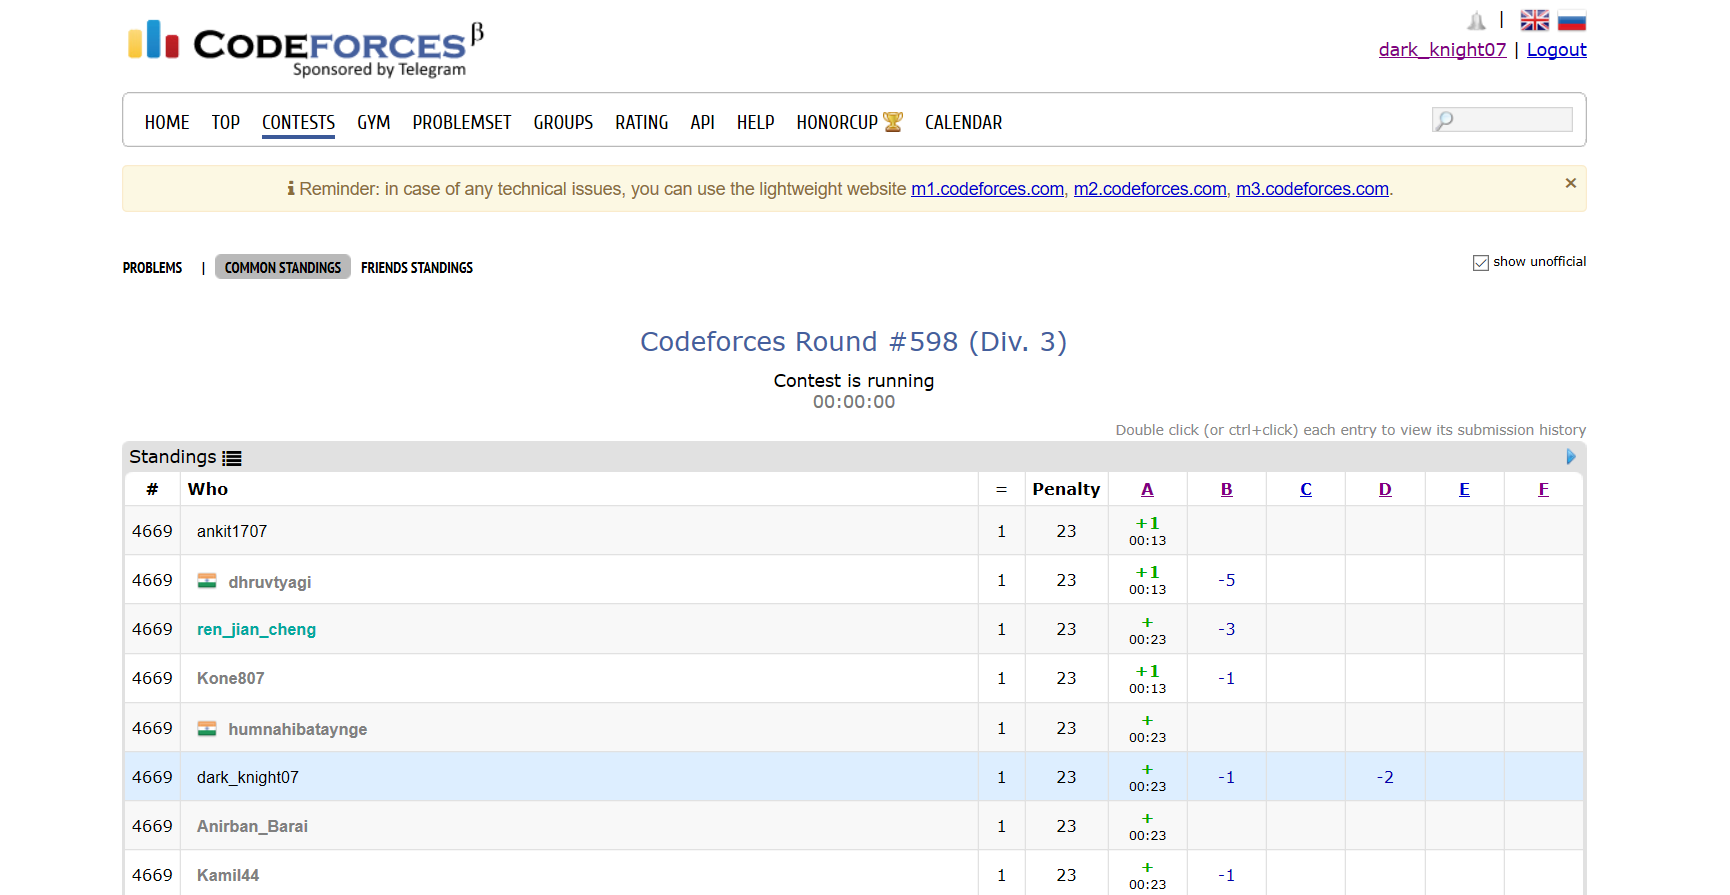Open the HOME menu
Screen dimensions: 1730x895
(x=167, y=122)
